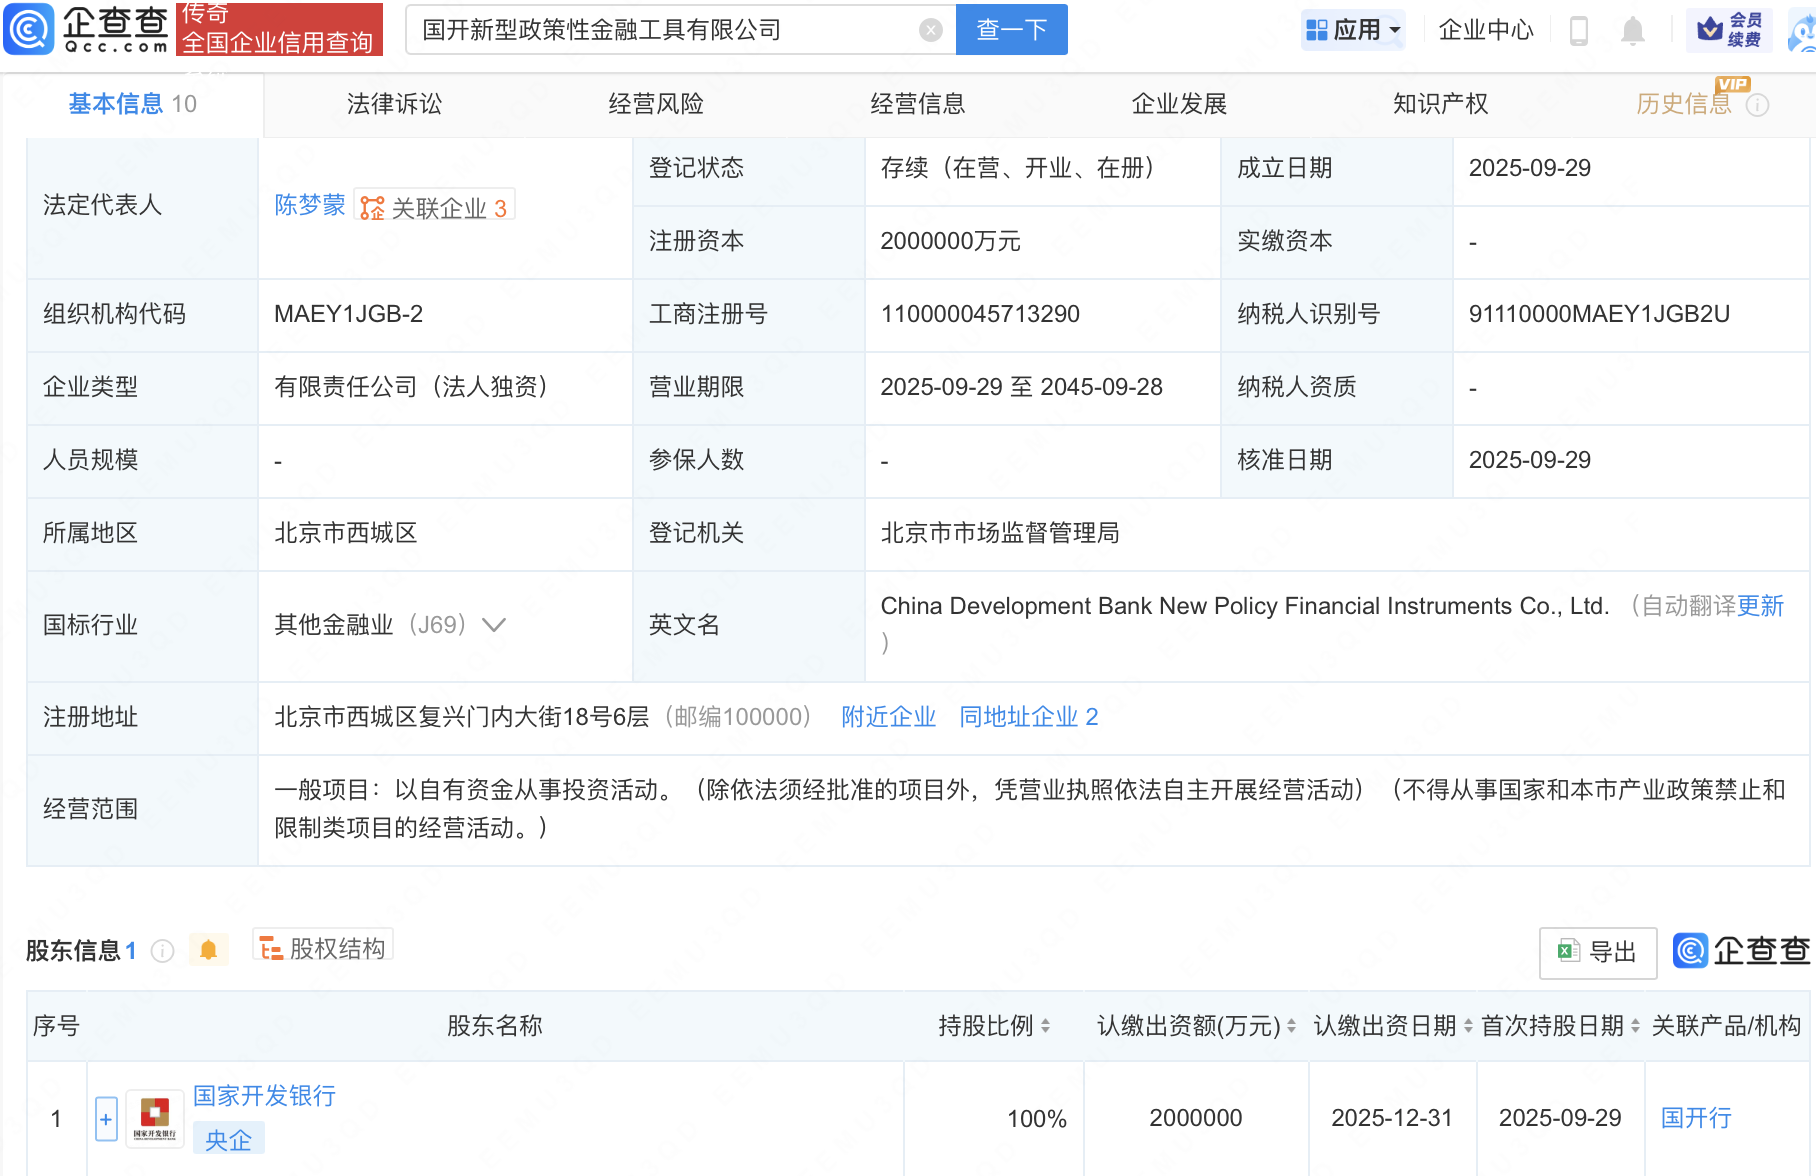Screen dimensions: 1816x1176
Task: Export shareholder data with 导出 button
Action: coord(1597,952)
